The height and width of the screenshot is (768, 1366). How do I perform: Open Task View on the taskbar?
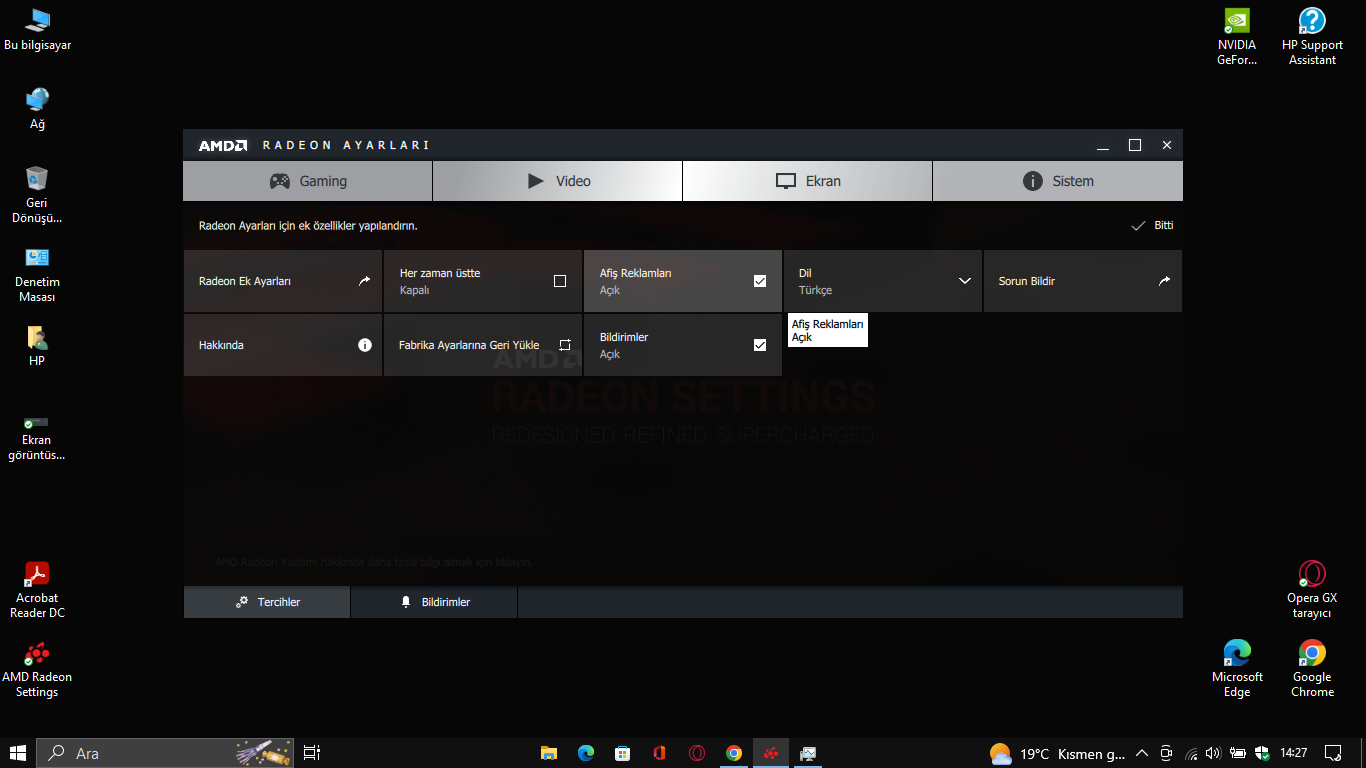tap(312, 753)
